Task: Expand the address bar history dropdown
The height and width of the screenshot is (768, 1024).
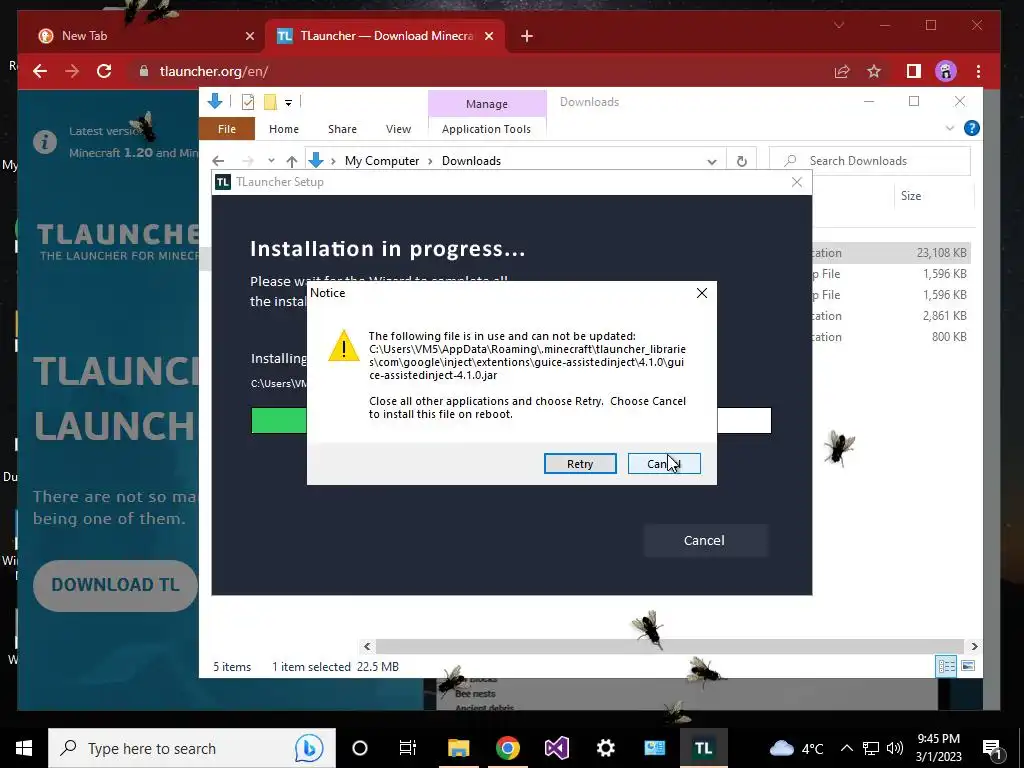Action: point(712,161)
